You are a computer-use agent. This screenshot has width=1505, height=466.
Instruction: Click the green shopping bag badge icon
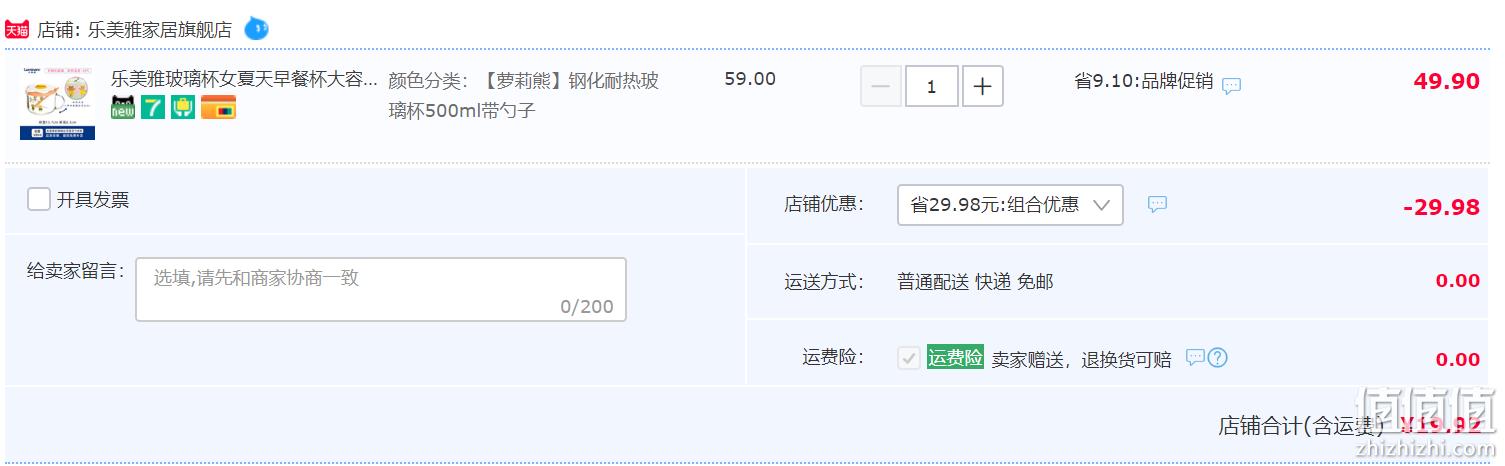pyautogui.click(x=183, y=108)
